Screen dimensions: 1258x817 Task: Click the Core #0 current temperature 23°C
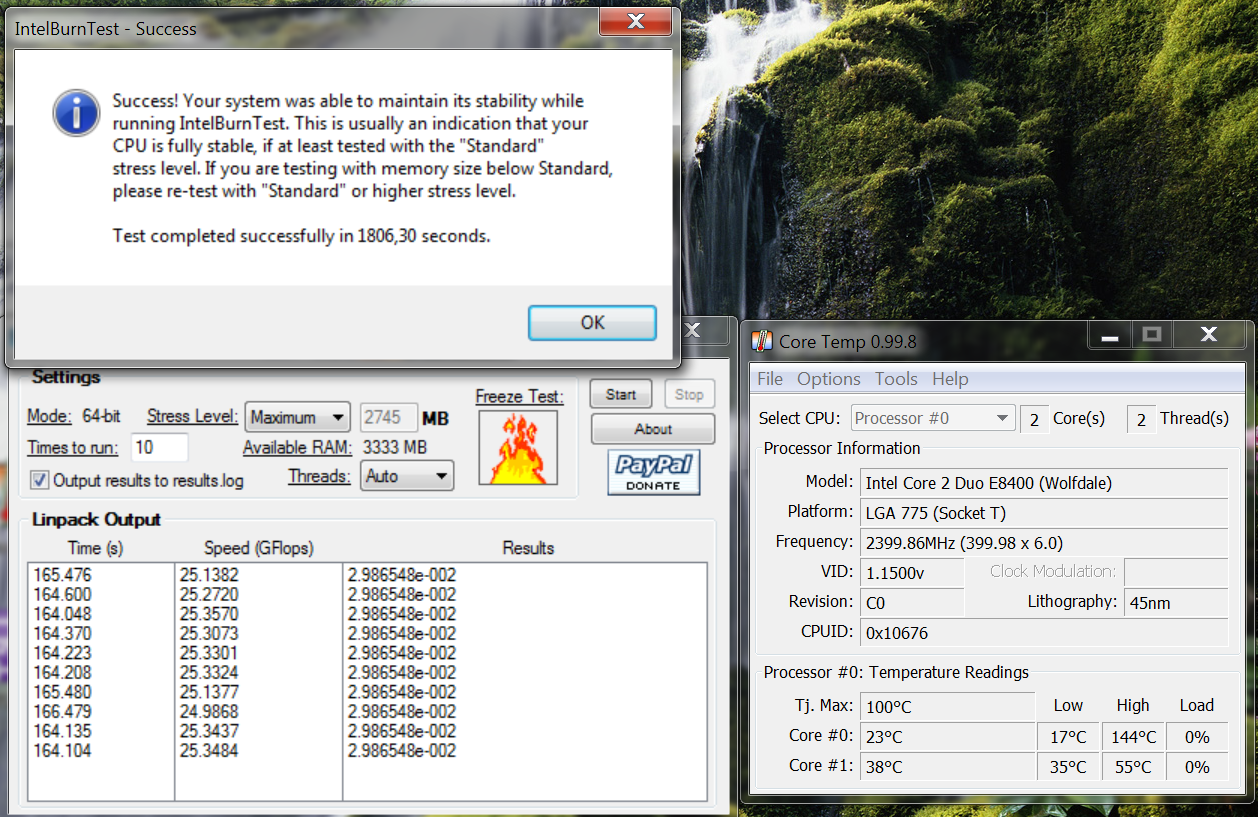click(948, 737)
